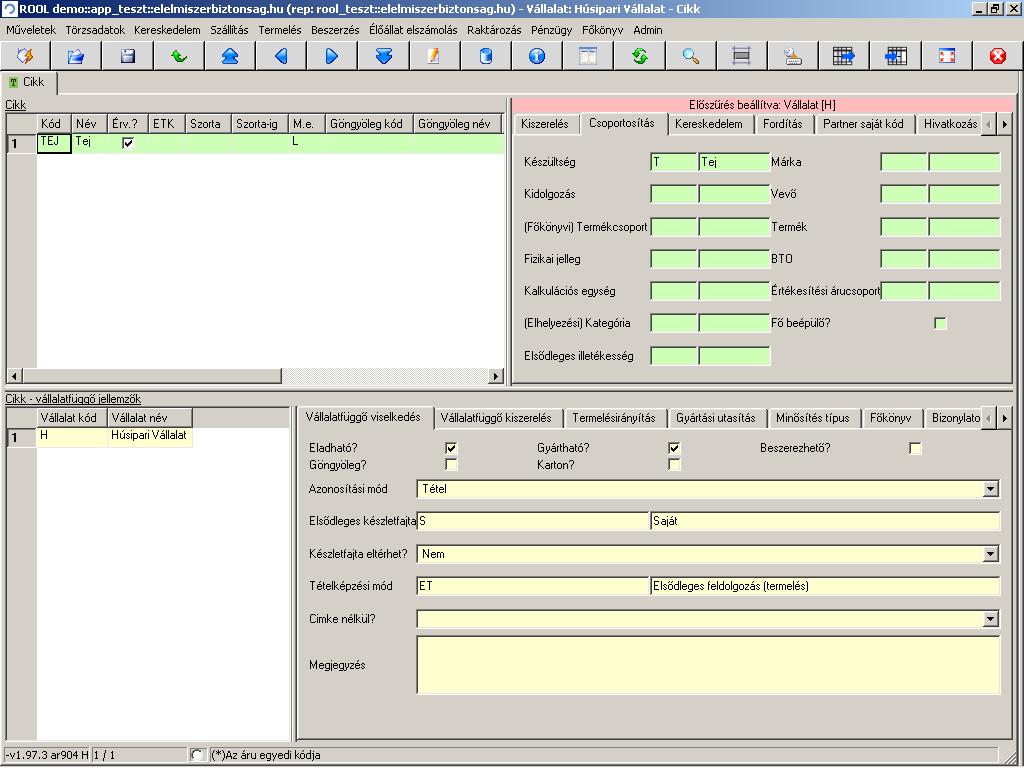Screen dimensions: 1024x768
Task: Open the Azonosítási mód dropdown
Action: point(991,489)
